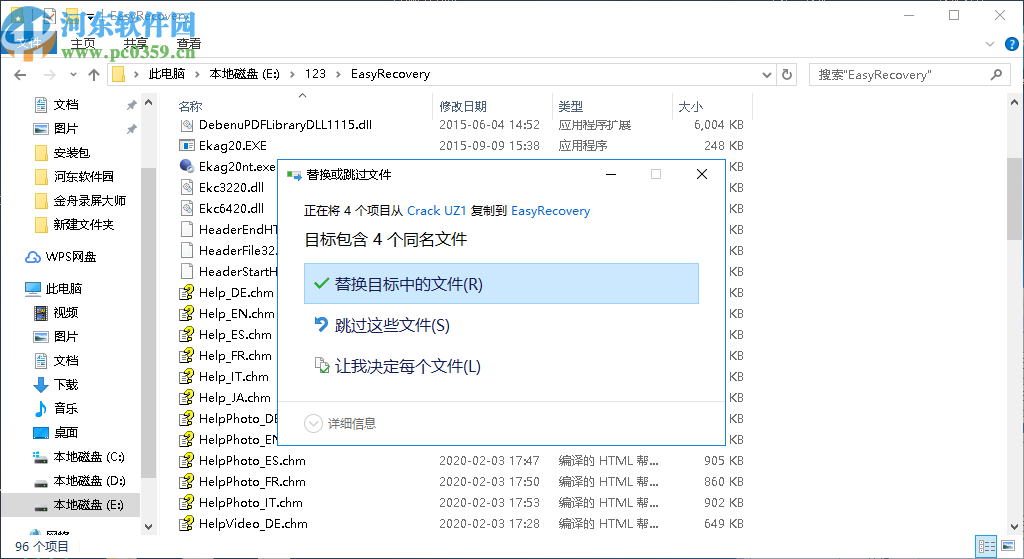Open the 金舟录屏大师 folder in sidebar
This screenshot has width=1024, height=559.
89,200
